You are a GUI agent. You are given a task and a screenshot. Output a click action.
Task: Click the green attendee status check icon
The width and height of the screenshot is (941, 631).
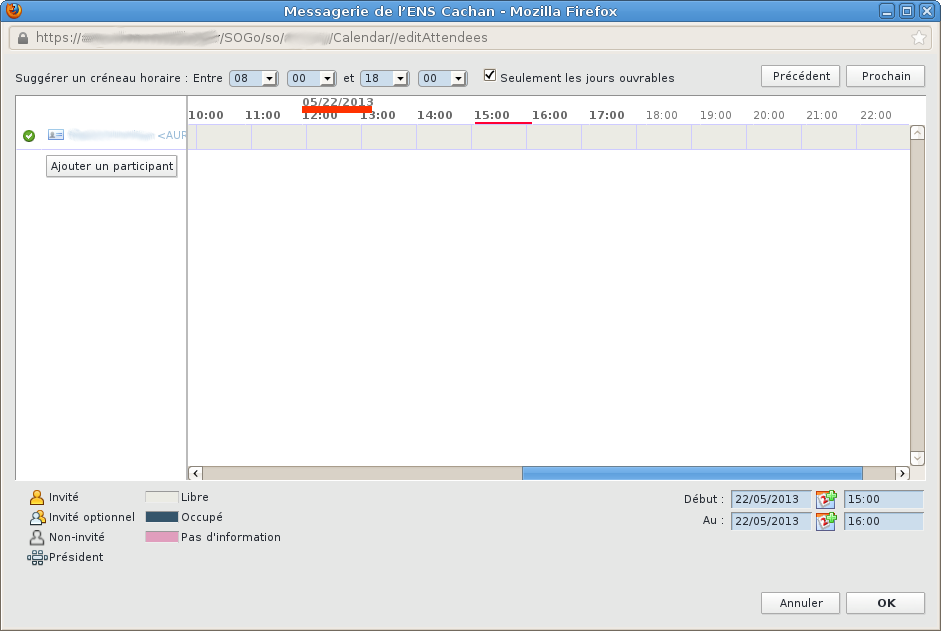pyautogui.click(x=29, y=135)
